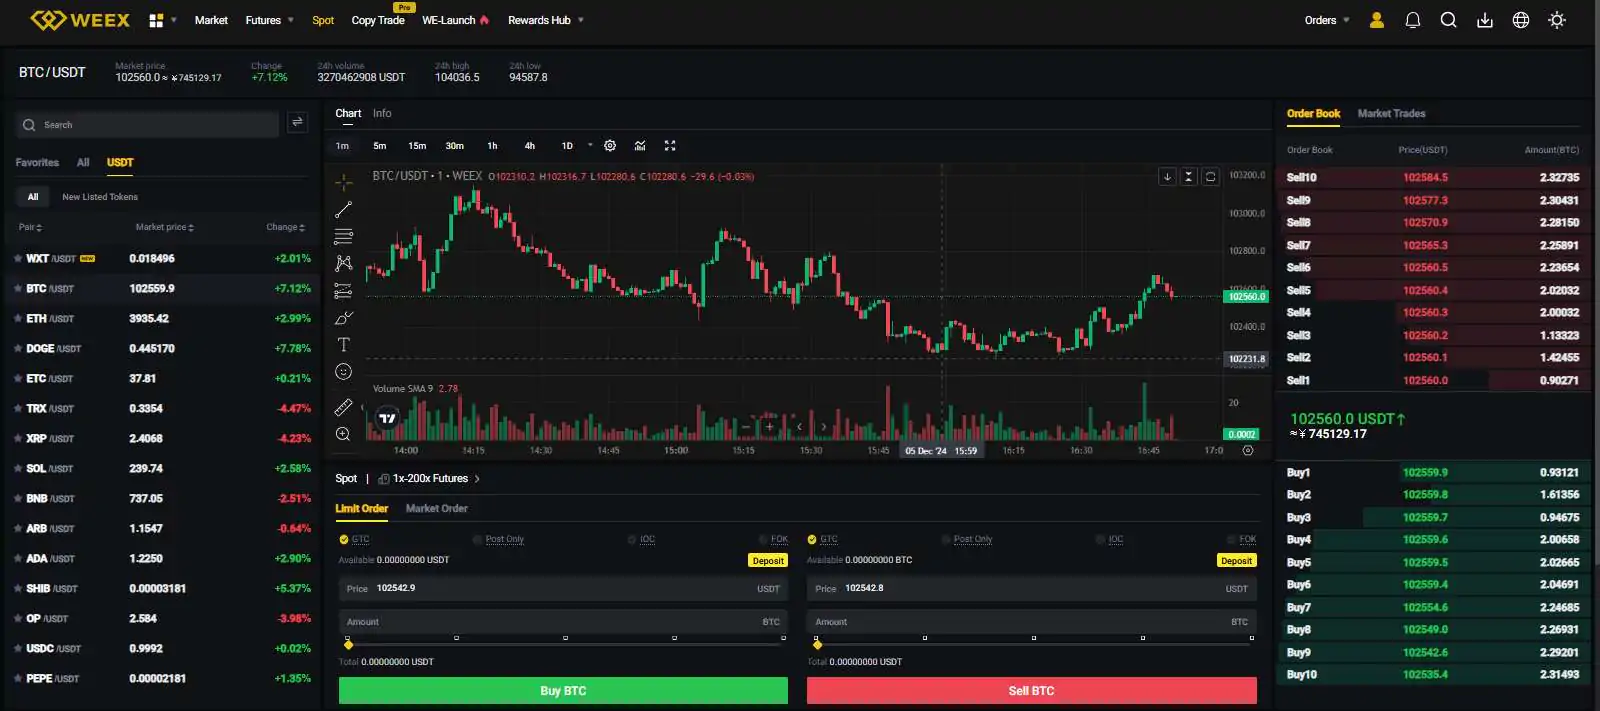Select the text annotation tool
Viewport: 1600px width, 711px height.
pyautogui.click(x=343, y=345)
